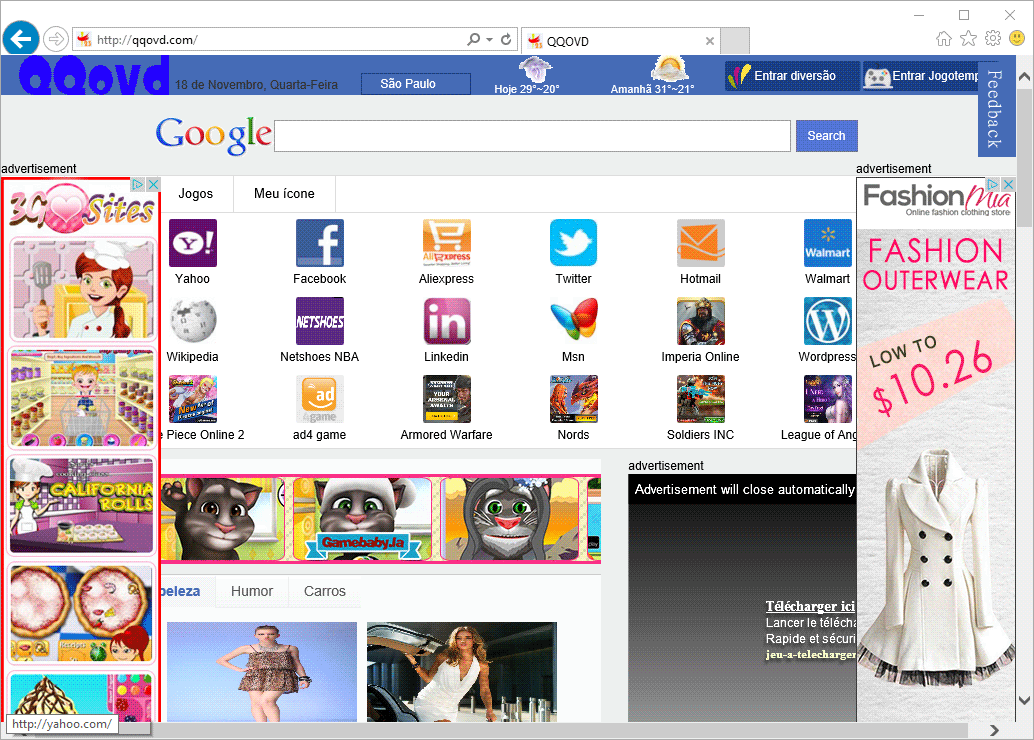The height and width of the screenshot is (740, 1034).
Task: Follow the Télécharger ici link
Action: [810, 606]
